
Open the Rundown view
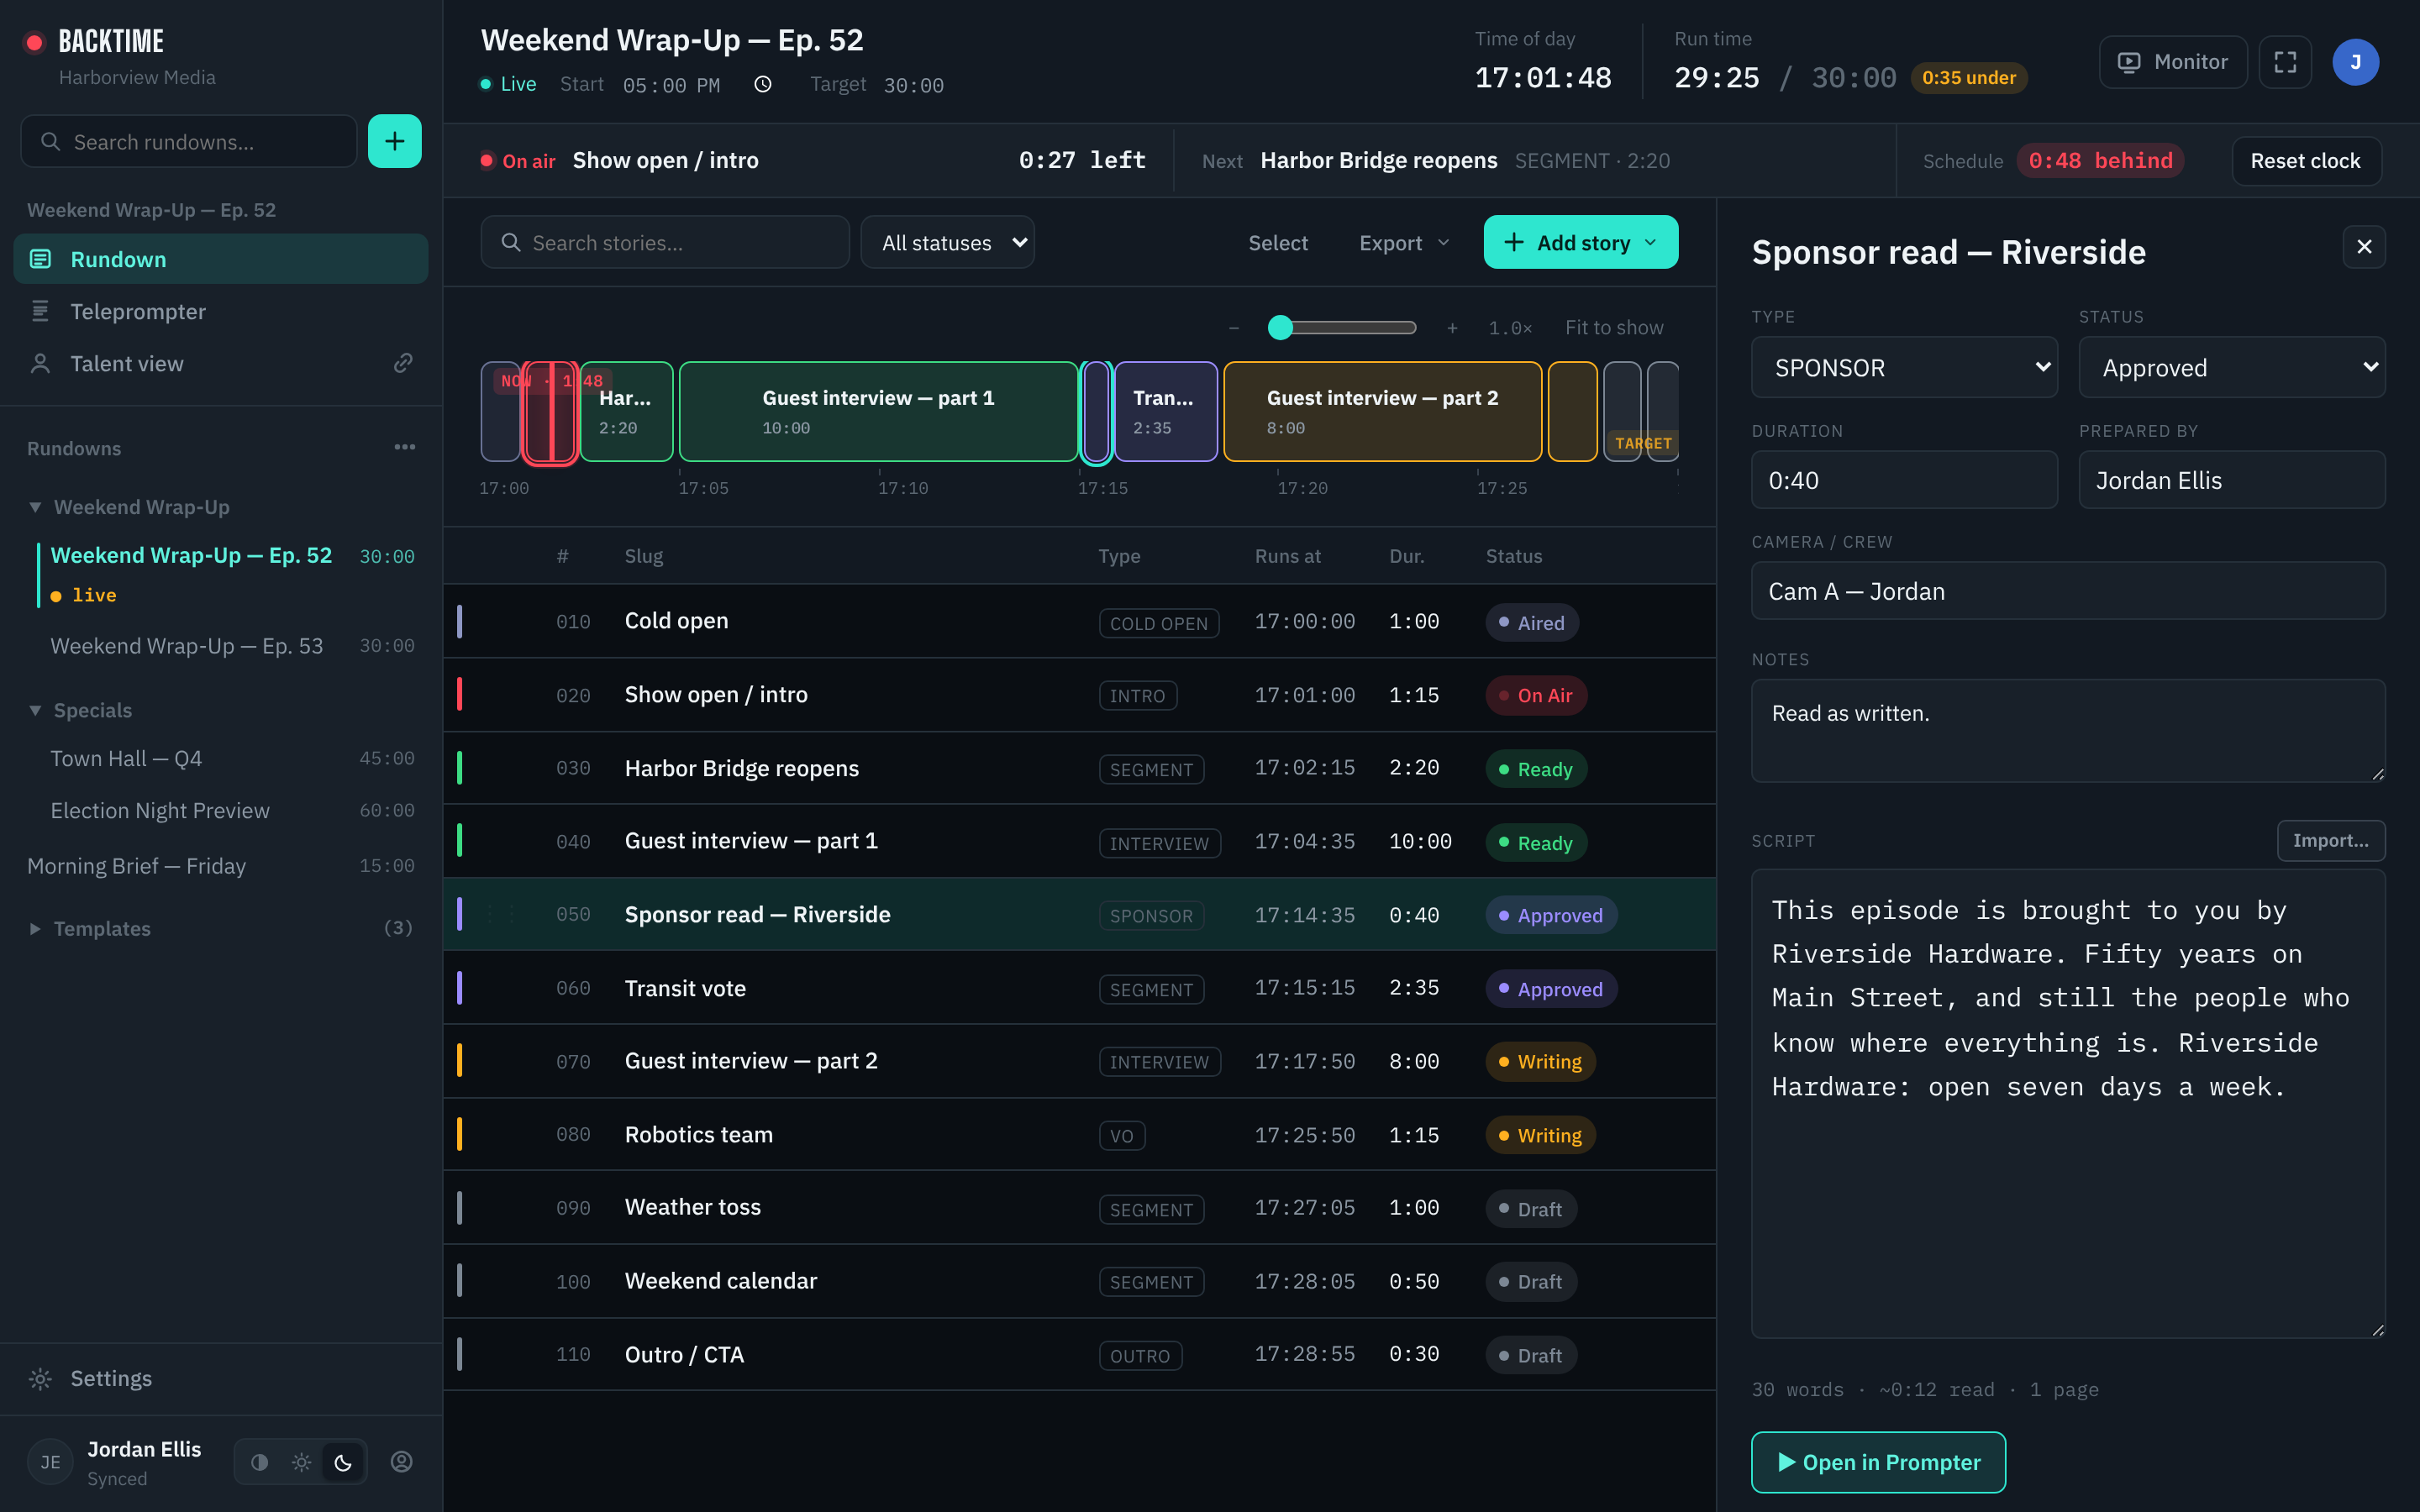pyautogui.click(x=221, y=259)
